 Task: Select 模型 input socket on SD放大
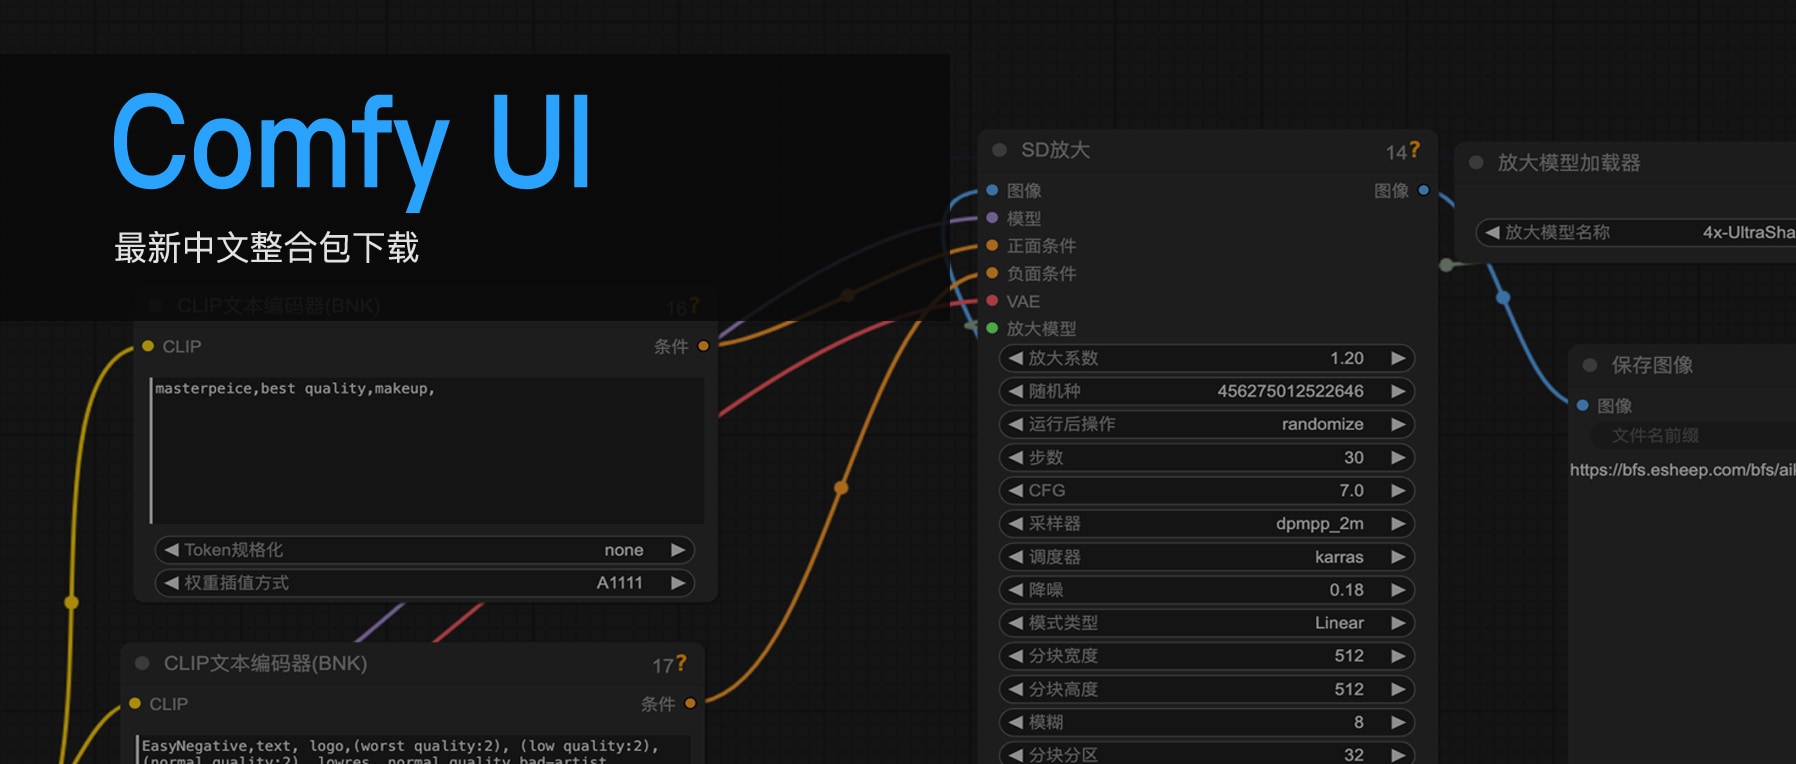[x=992, y=217]
